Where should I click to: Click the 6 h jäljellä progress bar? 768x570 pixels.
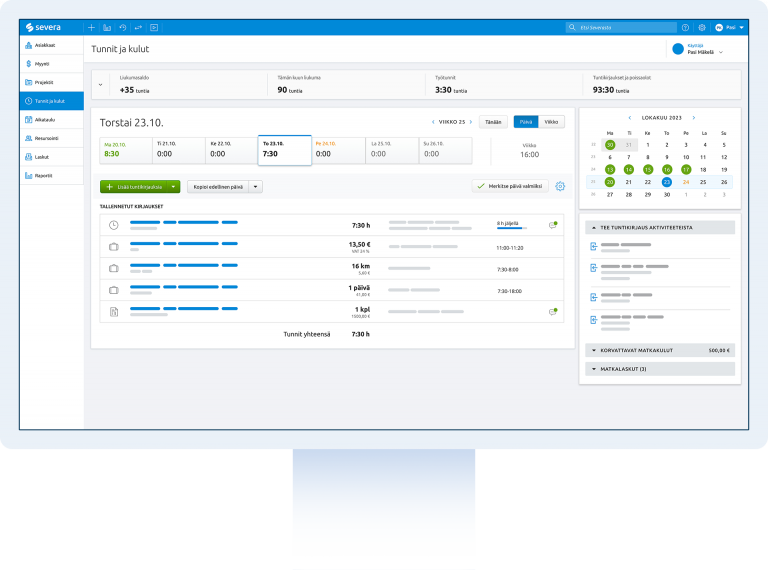(x=512, y=228)
